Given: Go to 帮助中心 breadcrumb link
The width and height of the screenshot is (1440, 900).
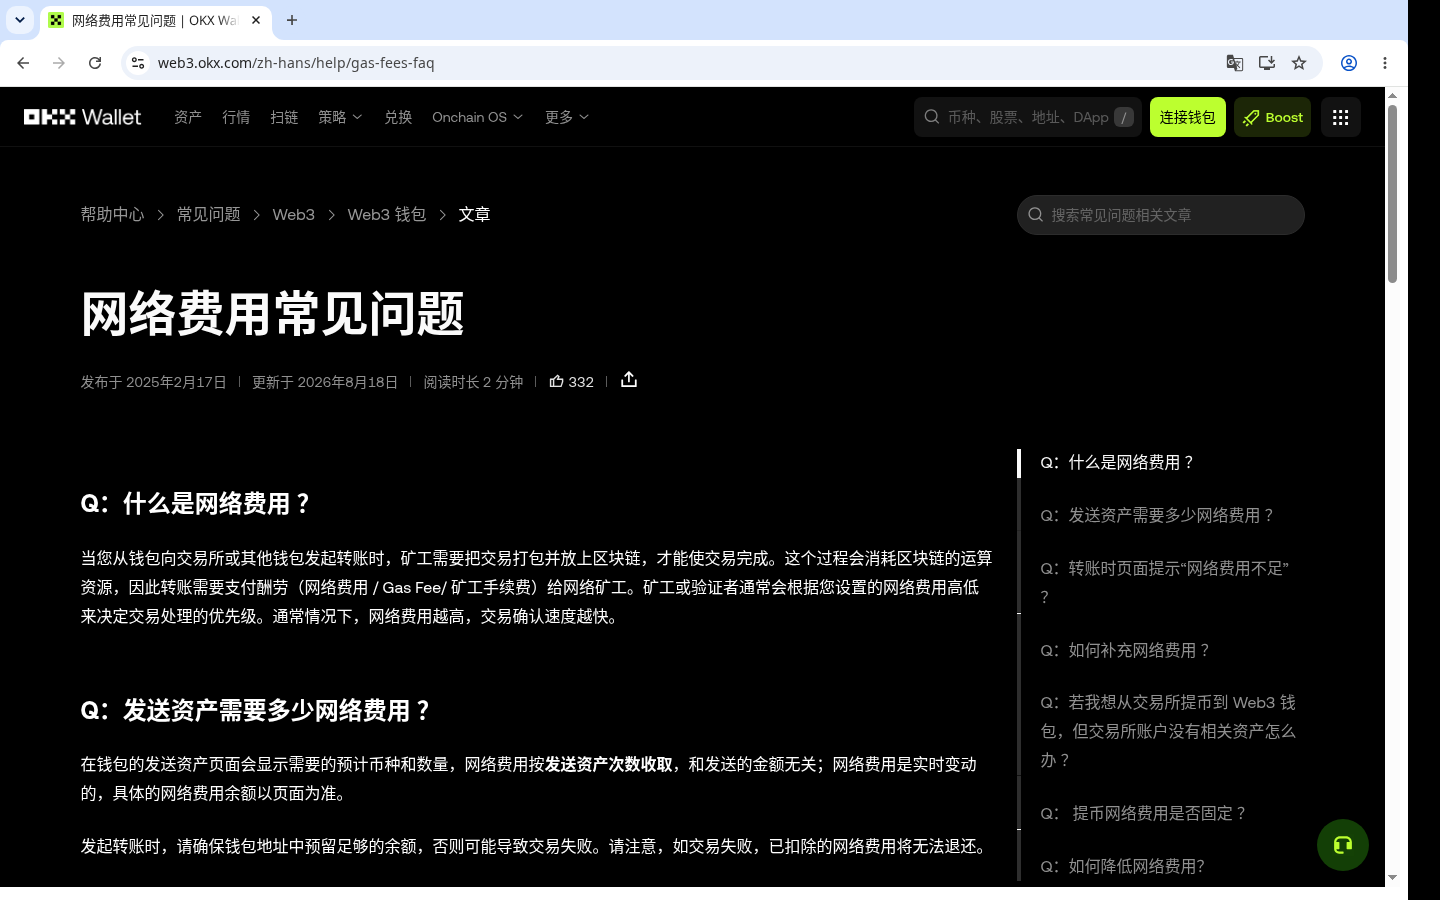Looking at the screenshot, I should click(112, 215).
